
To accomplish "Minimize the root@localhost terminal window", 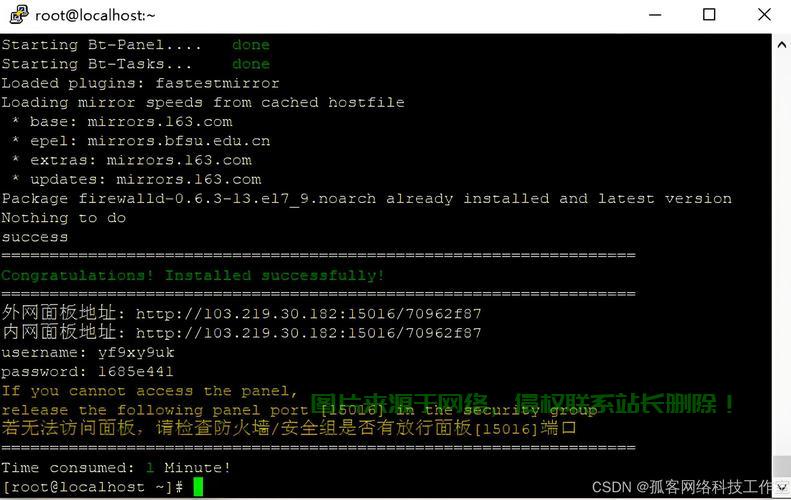I will pyautogui.click(x=655, y=15).
